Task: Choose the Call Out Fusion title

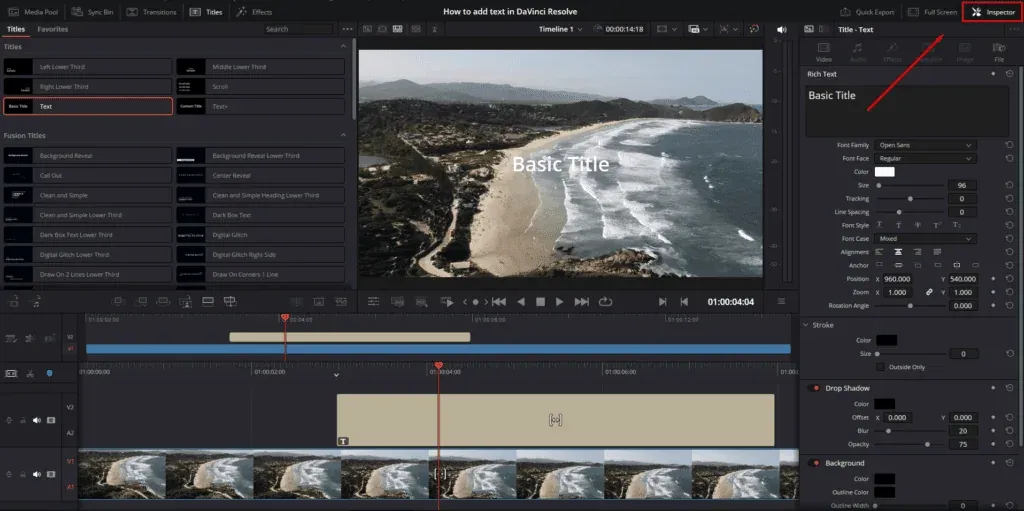Action: pos(88,176)
